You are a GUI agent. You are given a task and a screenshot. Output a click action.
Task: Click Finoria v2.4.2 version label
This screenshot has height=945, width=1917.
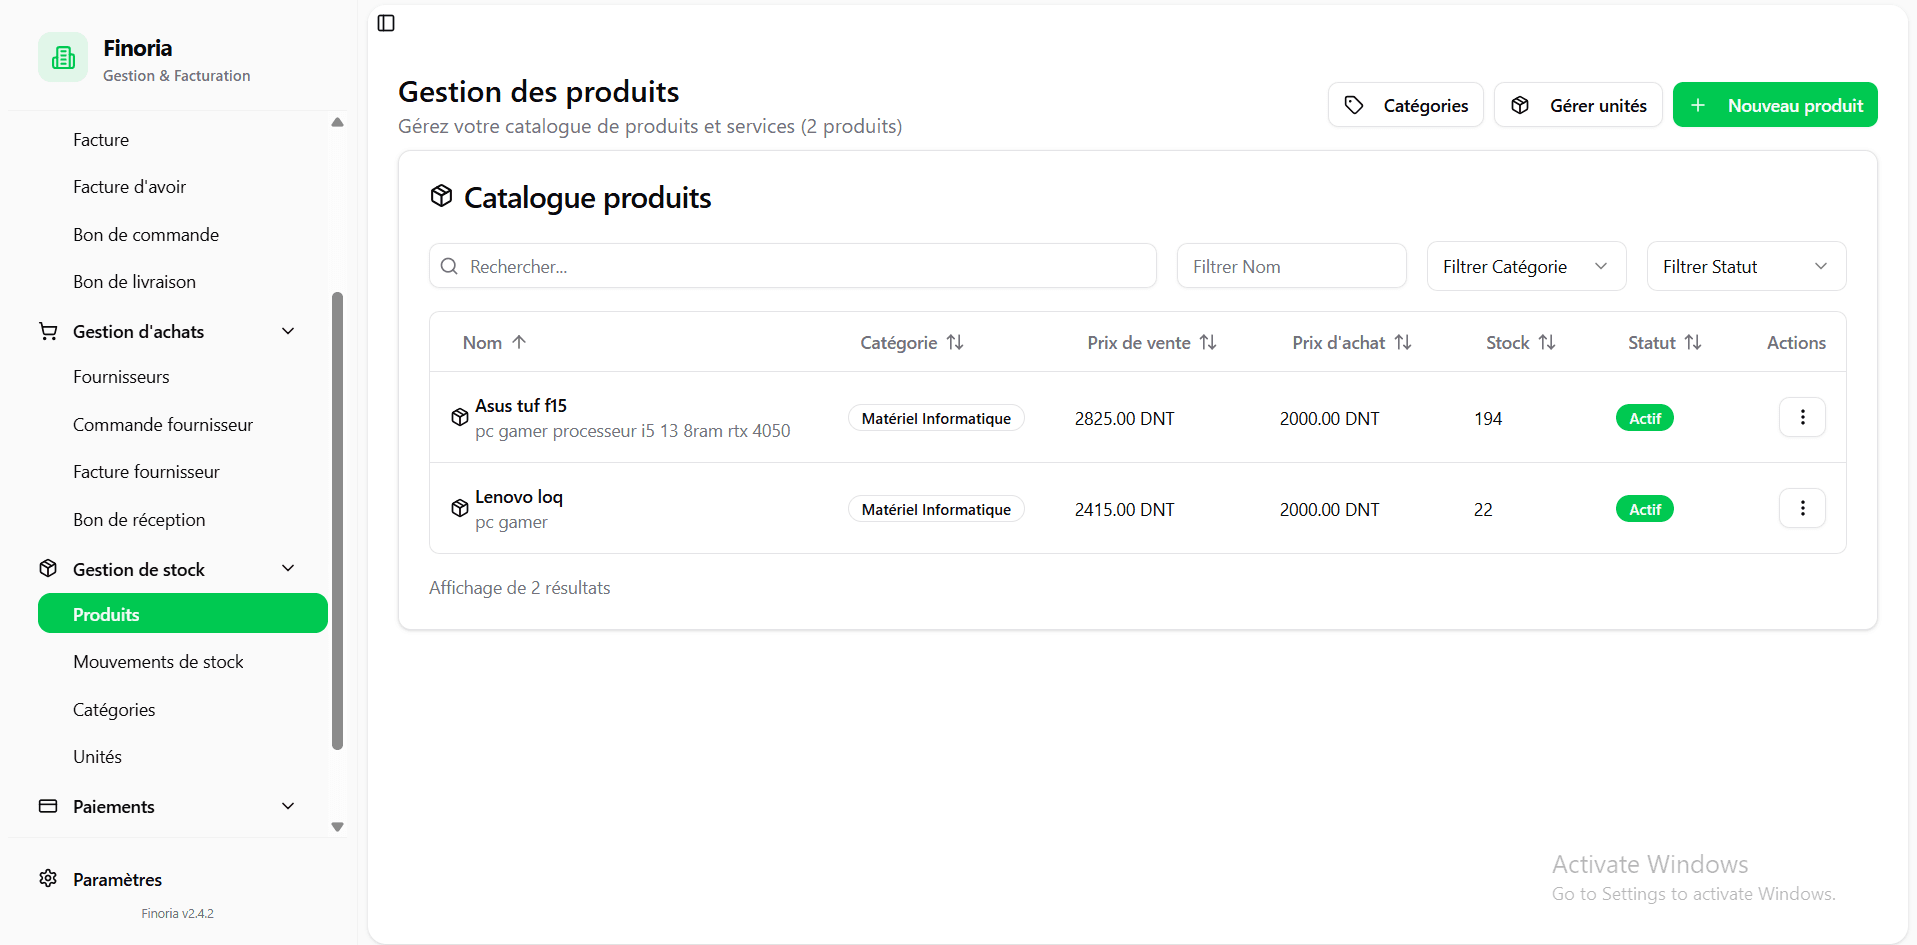tap(177, 913)
